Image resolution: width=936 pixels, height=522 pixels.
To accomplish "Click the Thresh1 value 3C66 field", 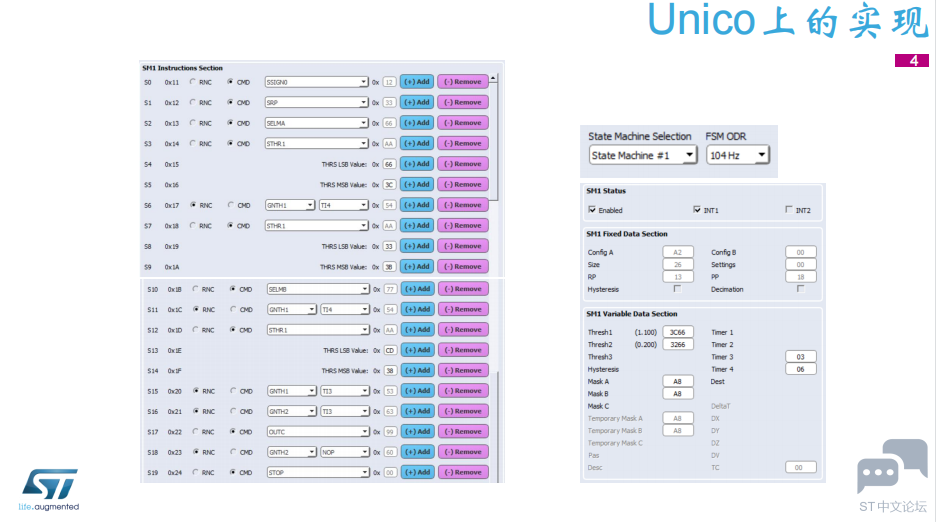I will tap(678, 332).
